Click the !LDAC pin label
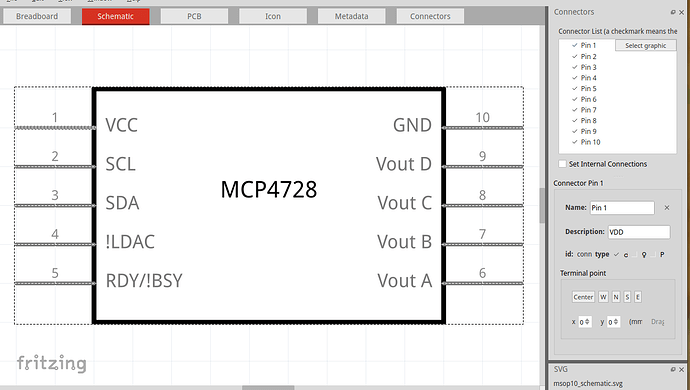The height and width of the screenshot is (390, 690). click(x=130, y=242)
